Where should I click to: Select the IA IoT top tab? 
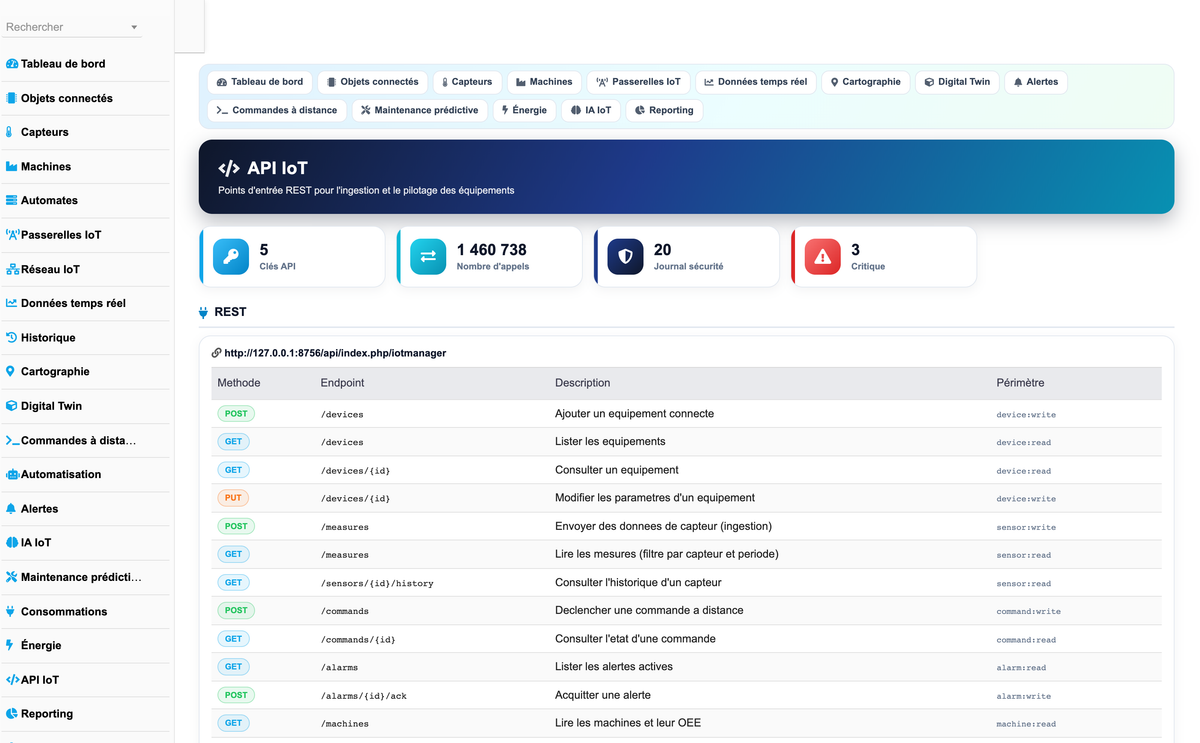[591, 110]
